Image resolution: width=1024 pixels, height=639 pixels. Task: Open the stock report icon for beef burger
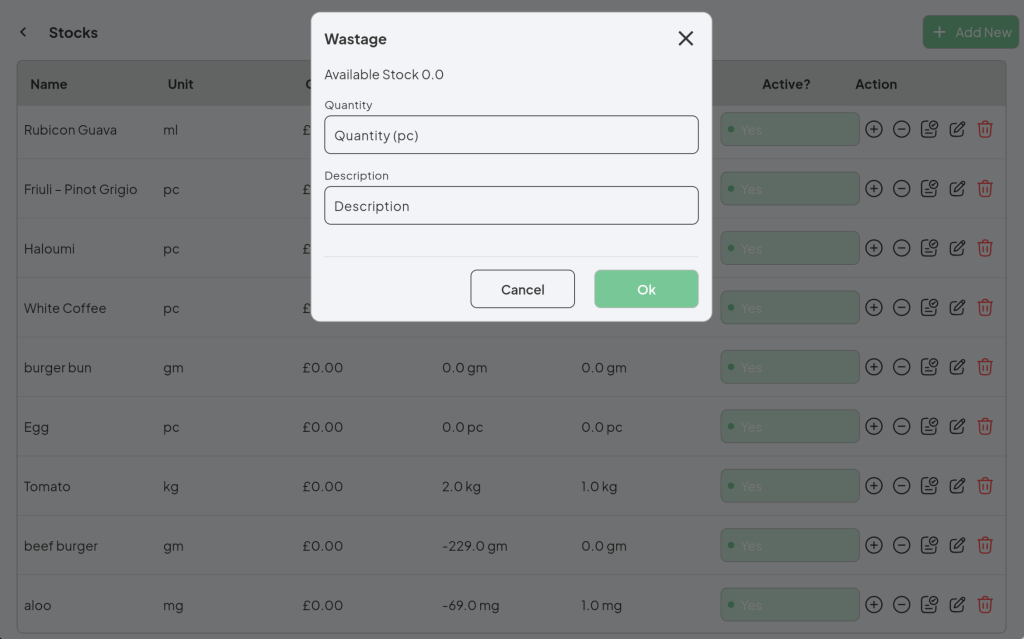929,545
